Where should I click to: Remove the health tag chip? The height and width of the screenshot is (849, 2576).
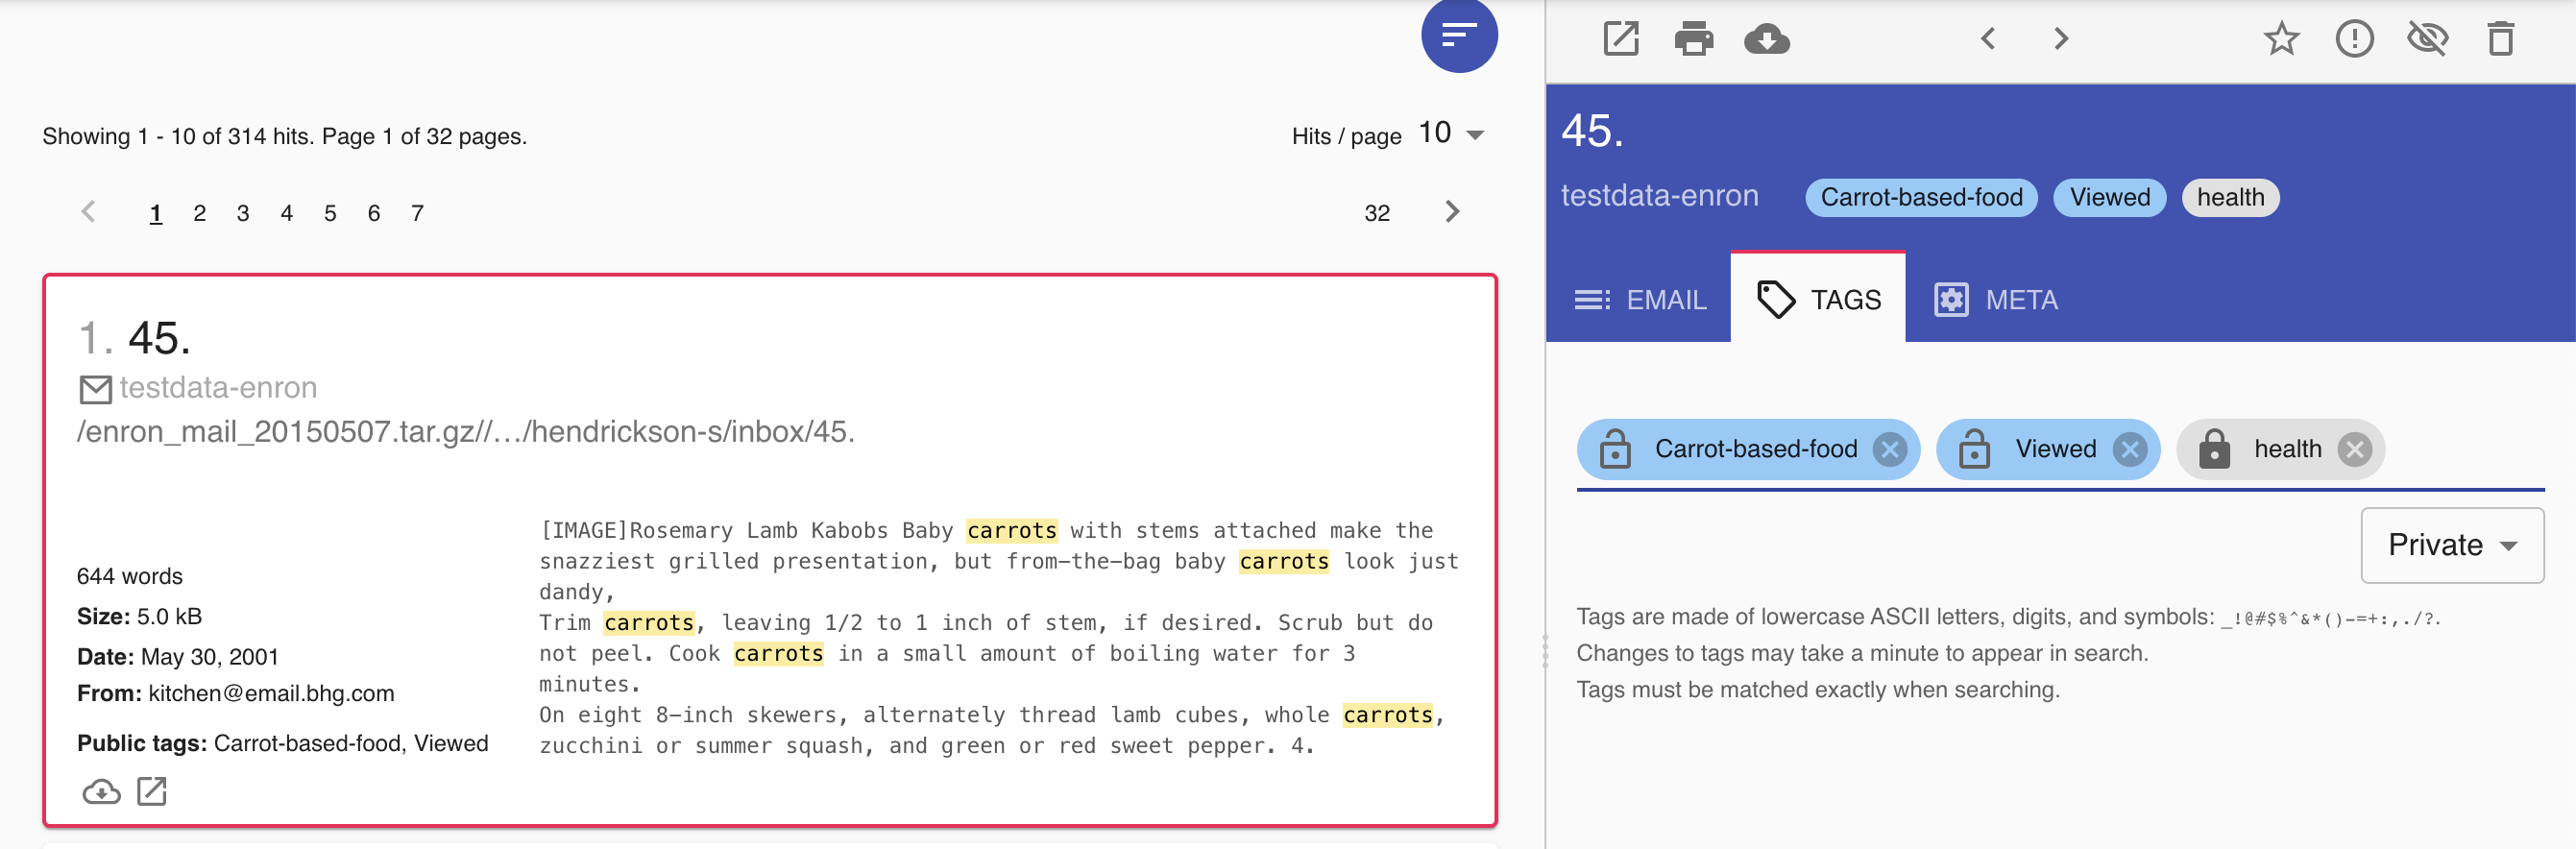pyautogui.click(x=2354, y=450)
